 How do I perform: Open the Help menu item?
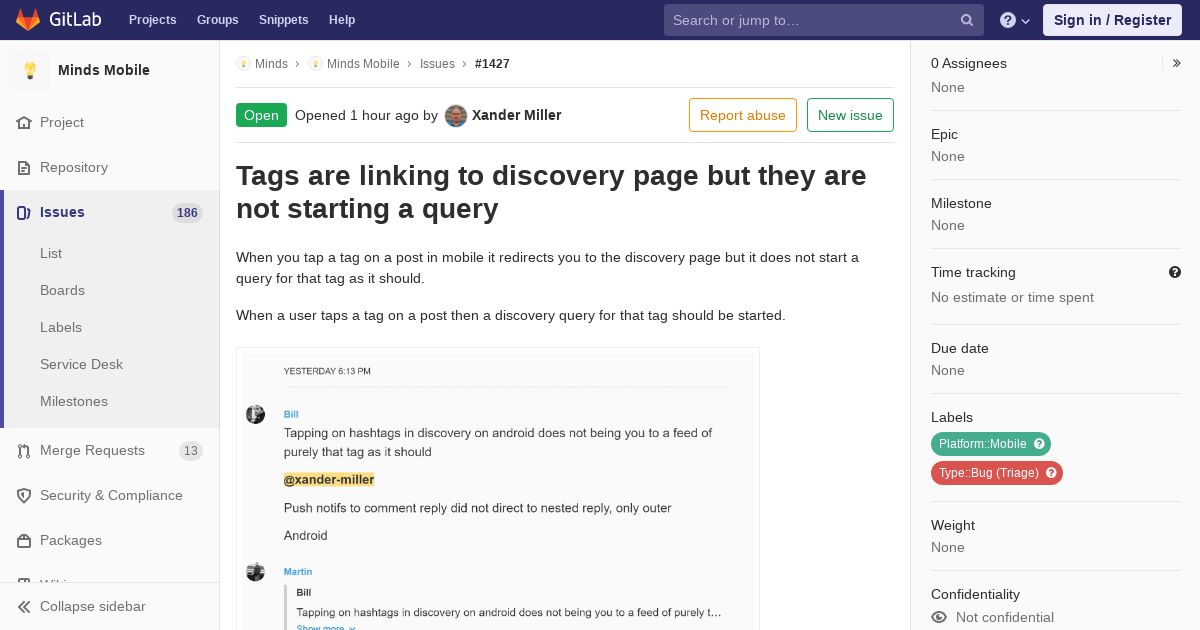[x=342, y=20]
